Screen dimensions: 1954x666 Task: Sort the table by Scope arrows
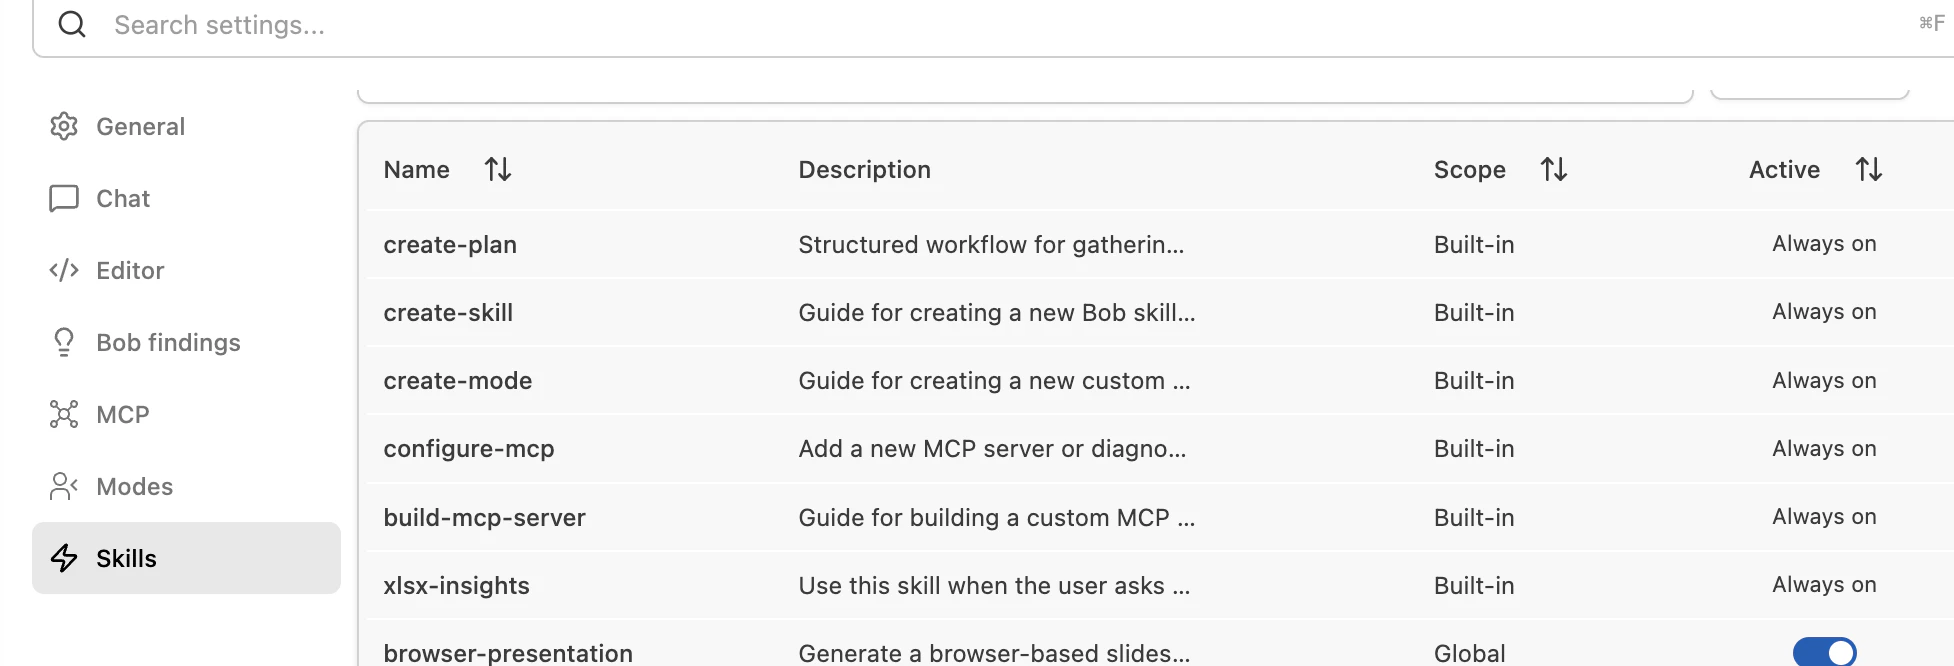[1554, 169]
